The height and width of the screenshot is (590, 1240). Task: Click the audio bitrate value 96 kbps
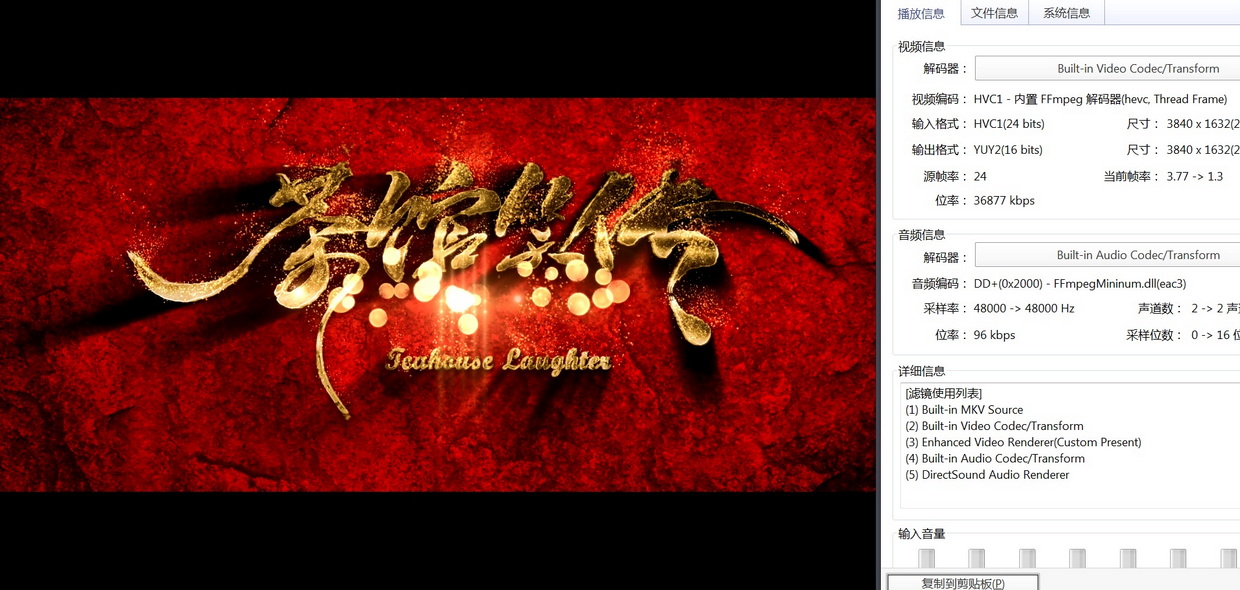994,335
